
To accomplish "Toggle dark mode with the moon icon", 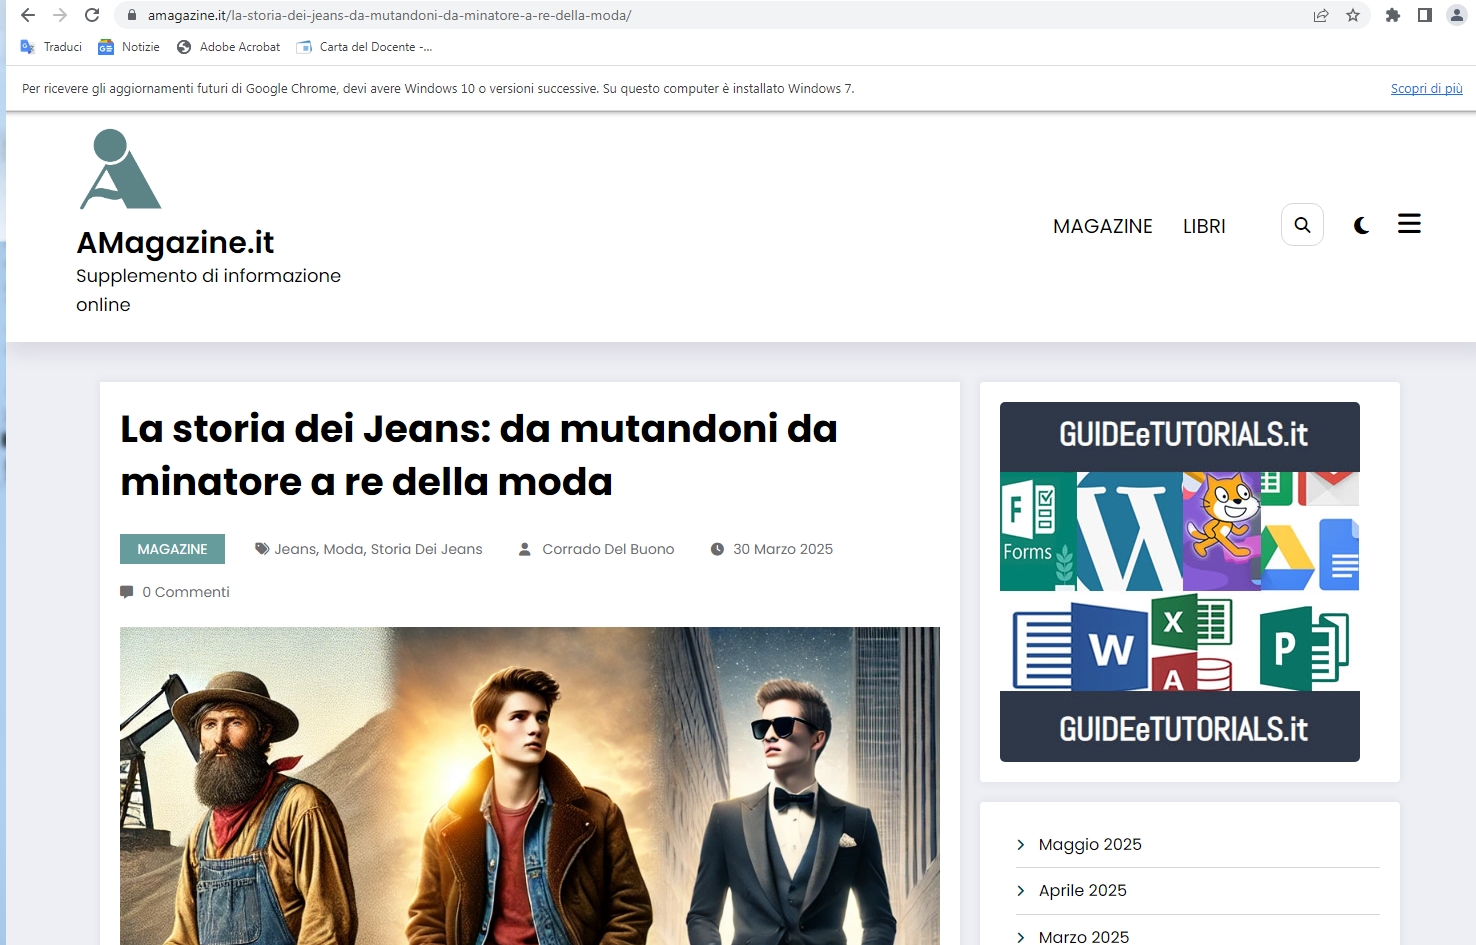I will click(x=1361, y=226).
